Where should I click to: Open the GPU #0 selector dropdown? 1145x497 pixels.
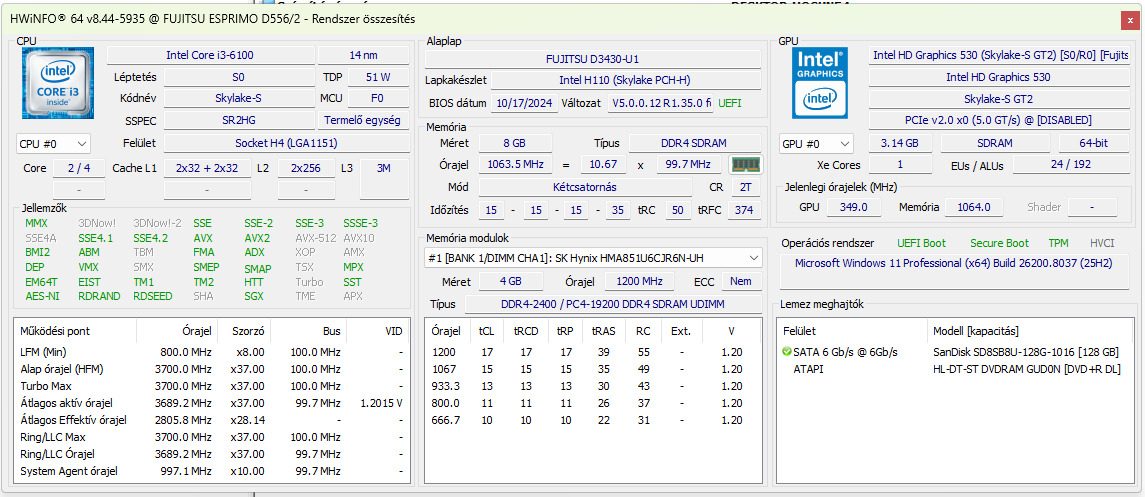[x=816, y=144]
